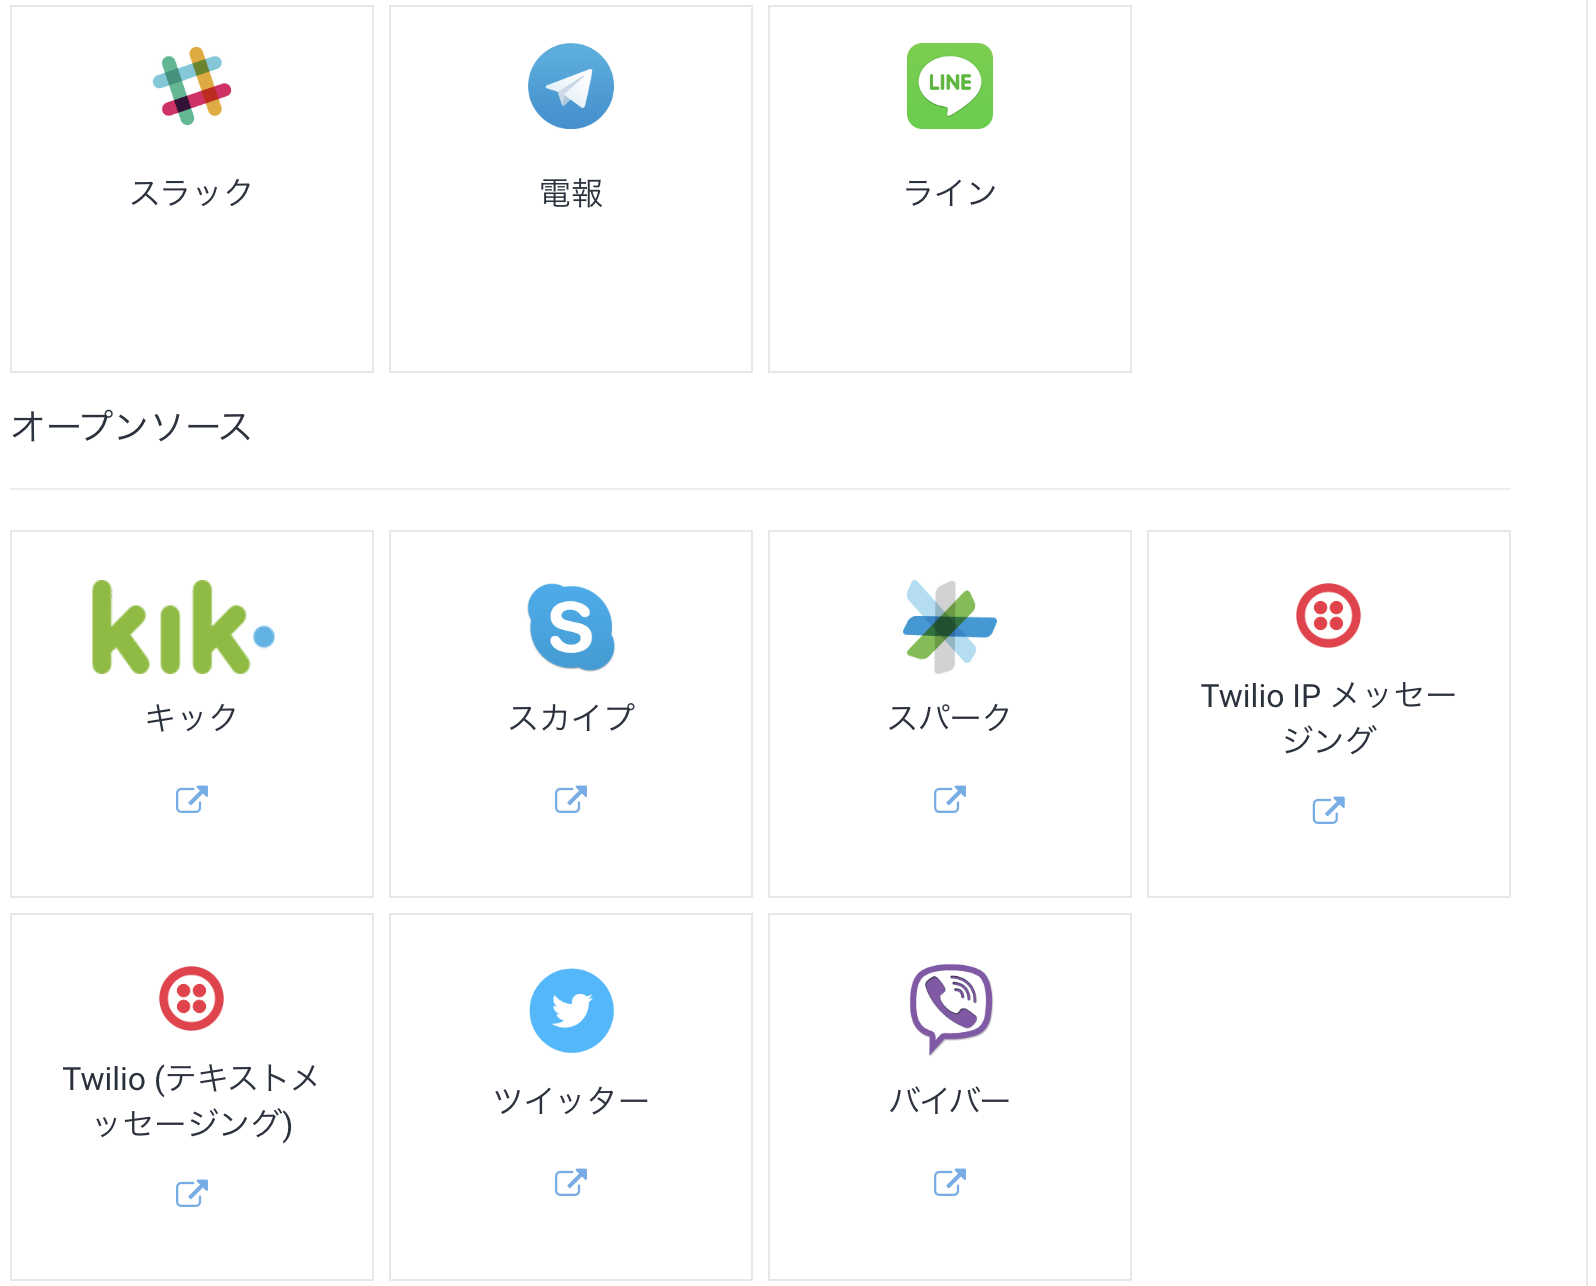Click the purple Viber phone icon

(949, 1008)
